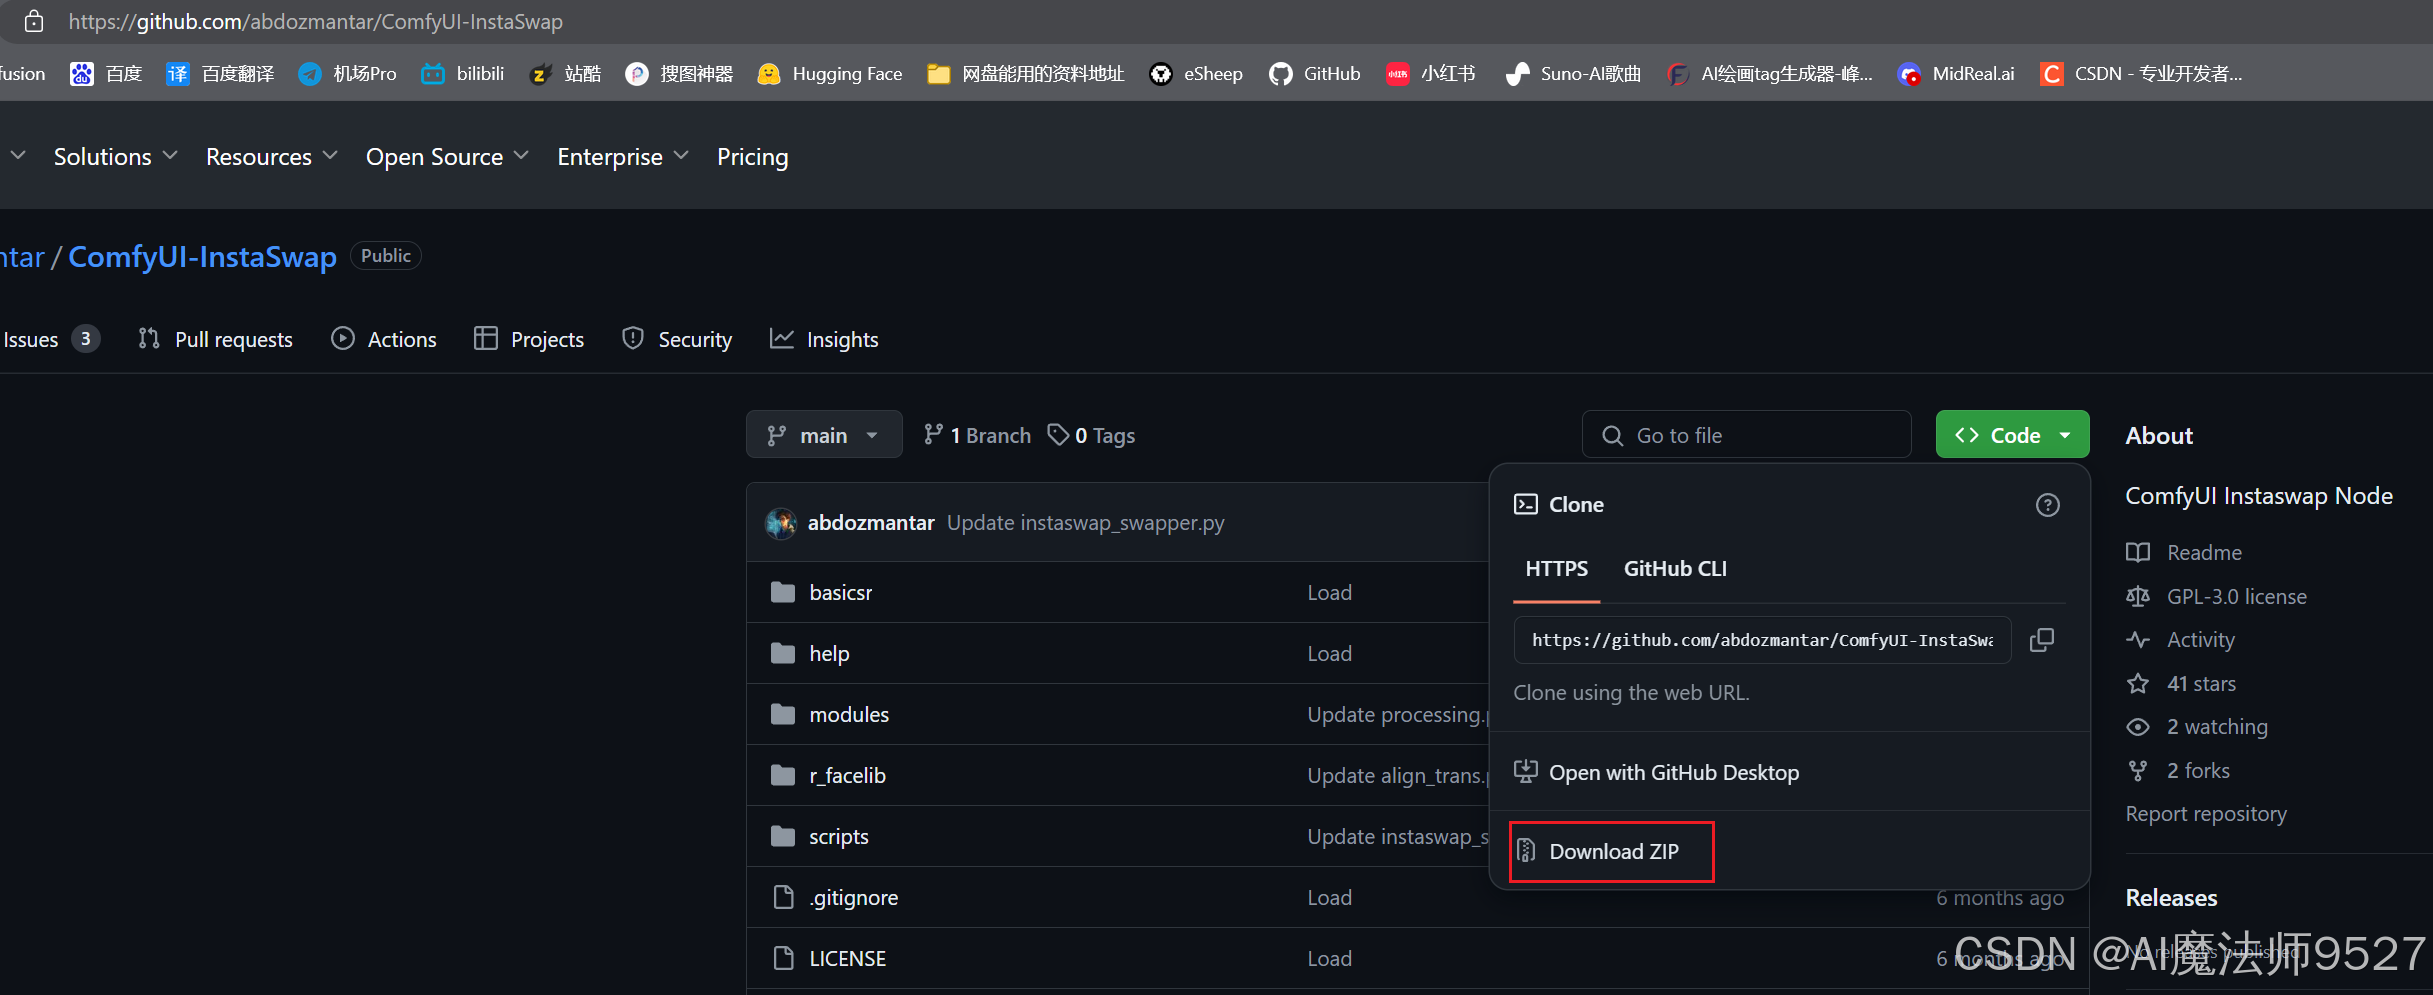Open the basicsr folder
Screen dimensions: 2433x995
pyautogui.click(x=840, y=592)
